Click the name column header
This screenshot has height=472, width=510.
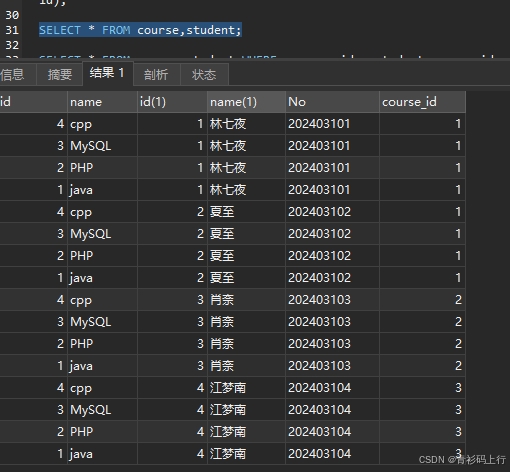(102, 102)
